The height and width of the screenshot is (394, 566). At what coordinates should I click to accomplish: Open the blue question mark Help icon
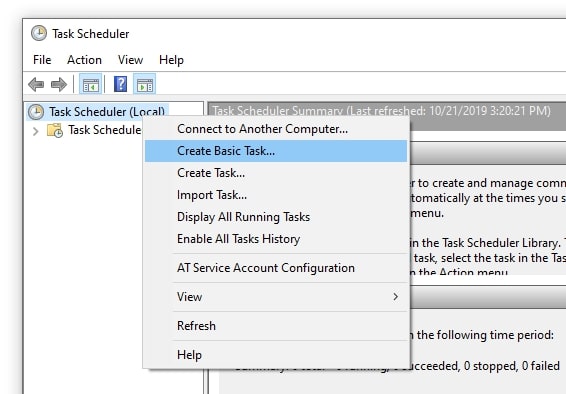(x=121, y=84)
